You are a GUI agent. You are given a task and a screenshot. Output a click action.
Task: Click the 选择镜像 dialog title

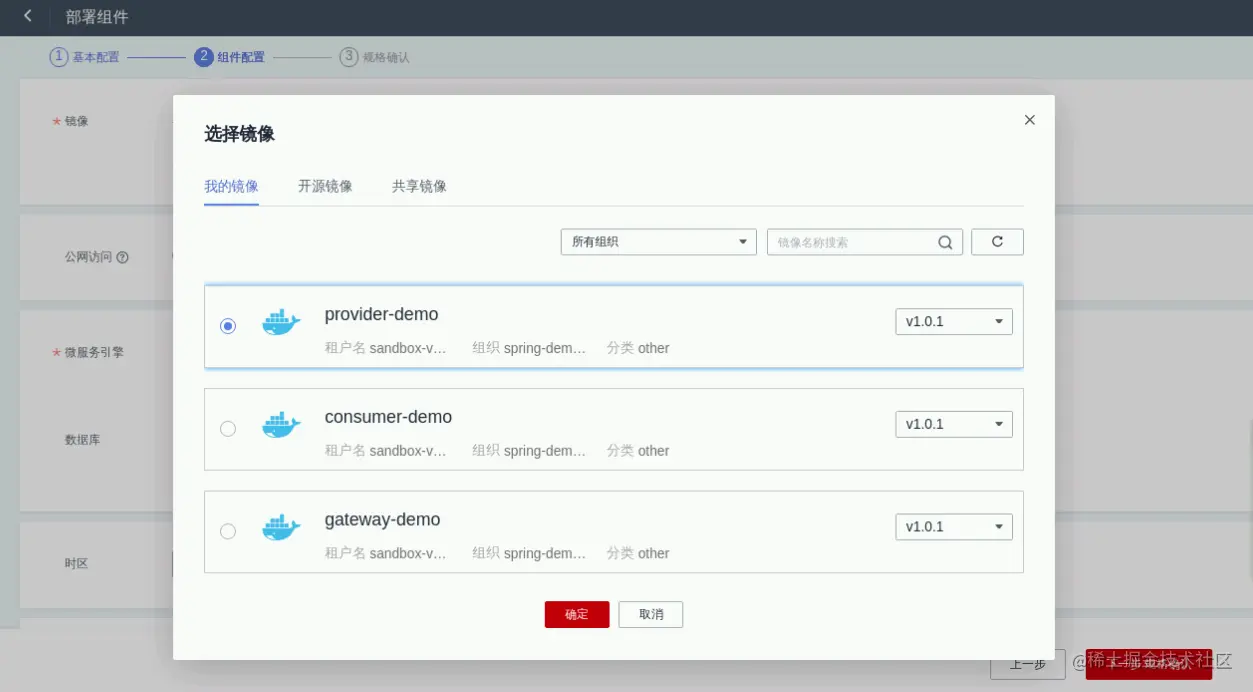[x=239, y=134]
